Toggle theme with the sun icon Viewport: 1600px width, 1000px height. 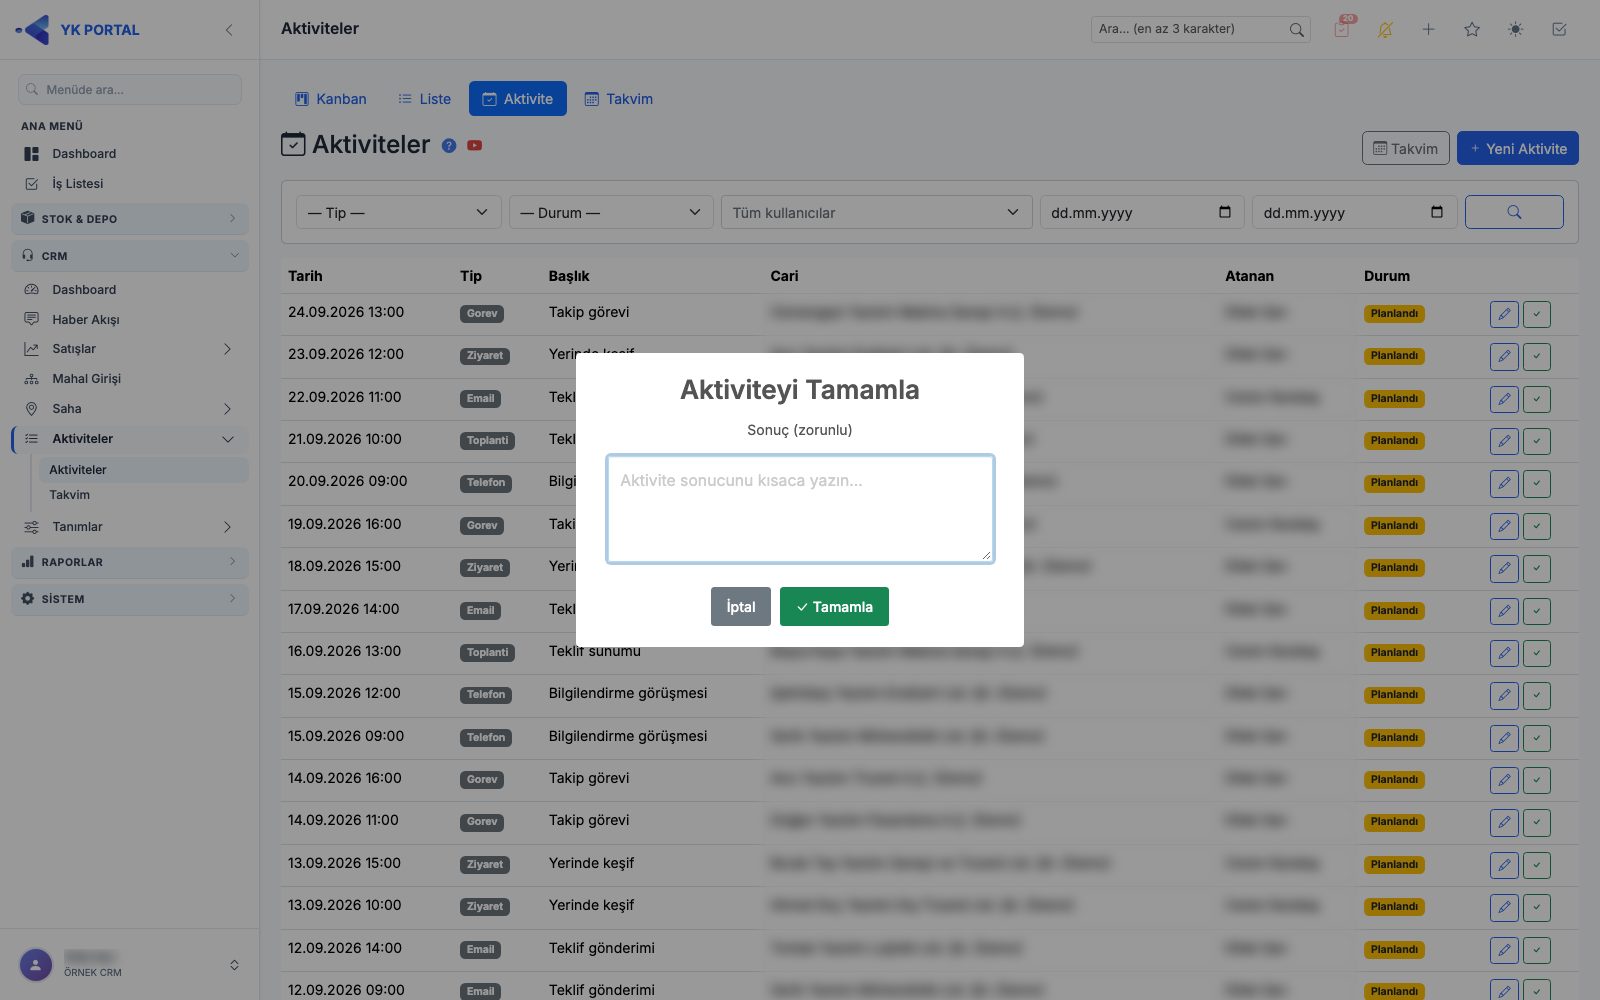click(x=1516, y=29)
